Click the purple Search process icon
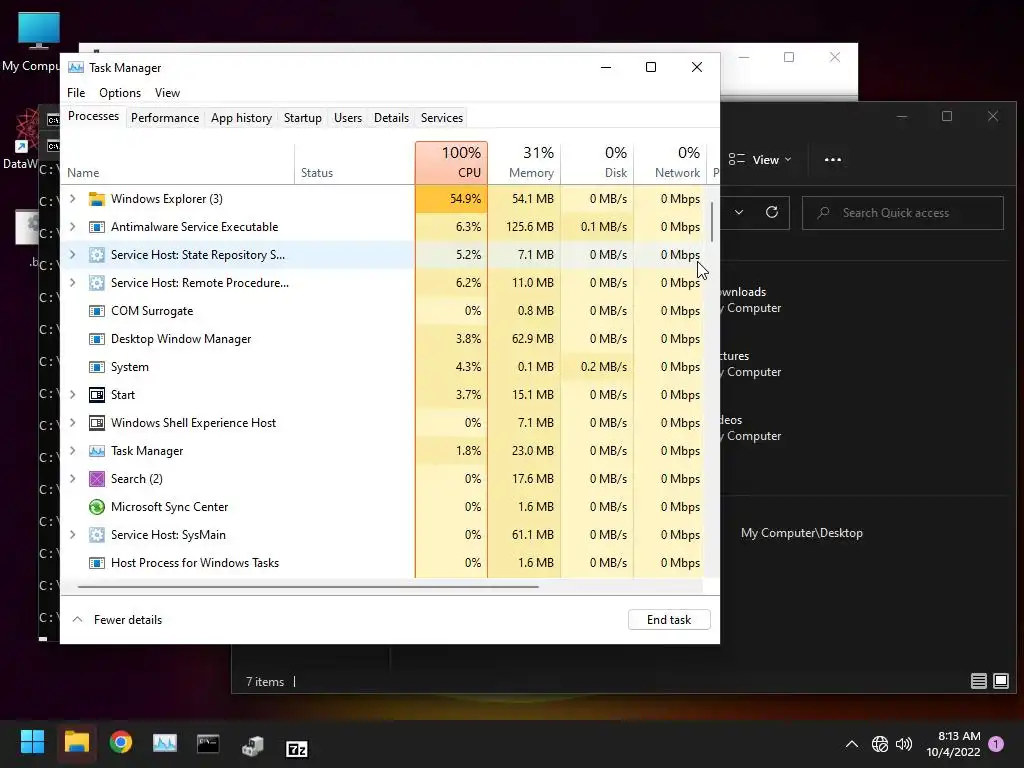1024x768 pixels. tap(97, 479)
